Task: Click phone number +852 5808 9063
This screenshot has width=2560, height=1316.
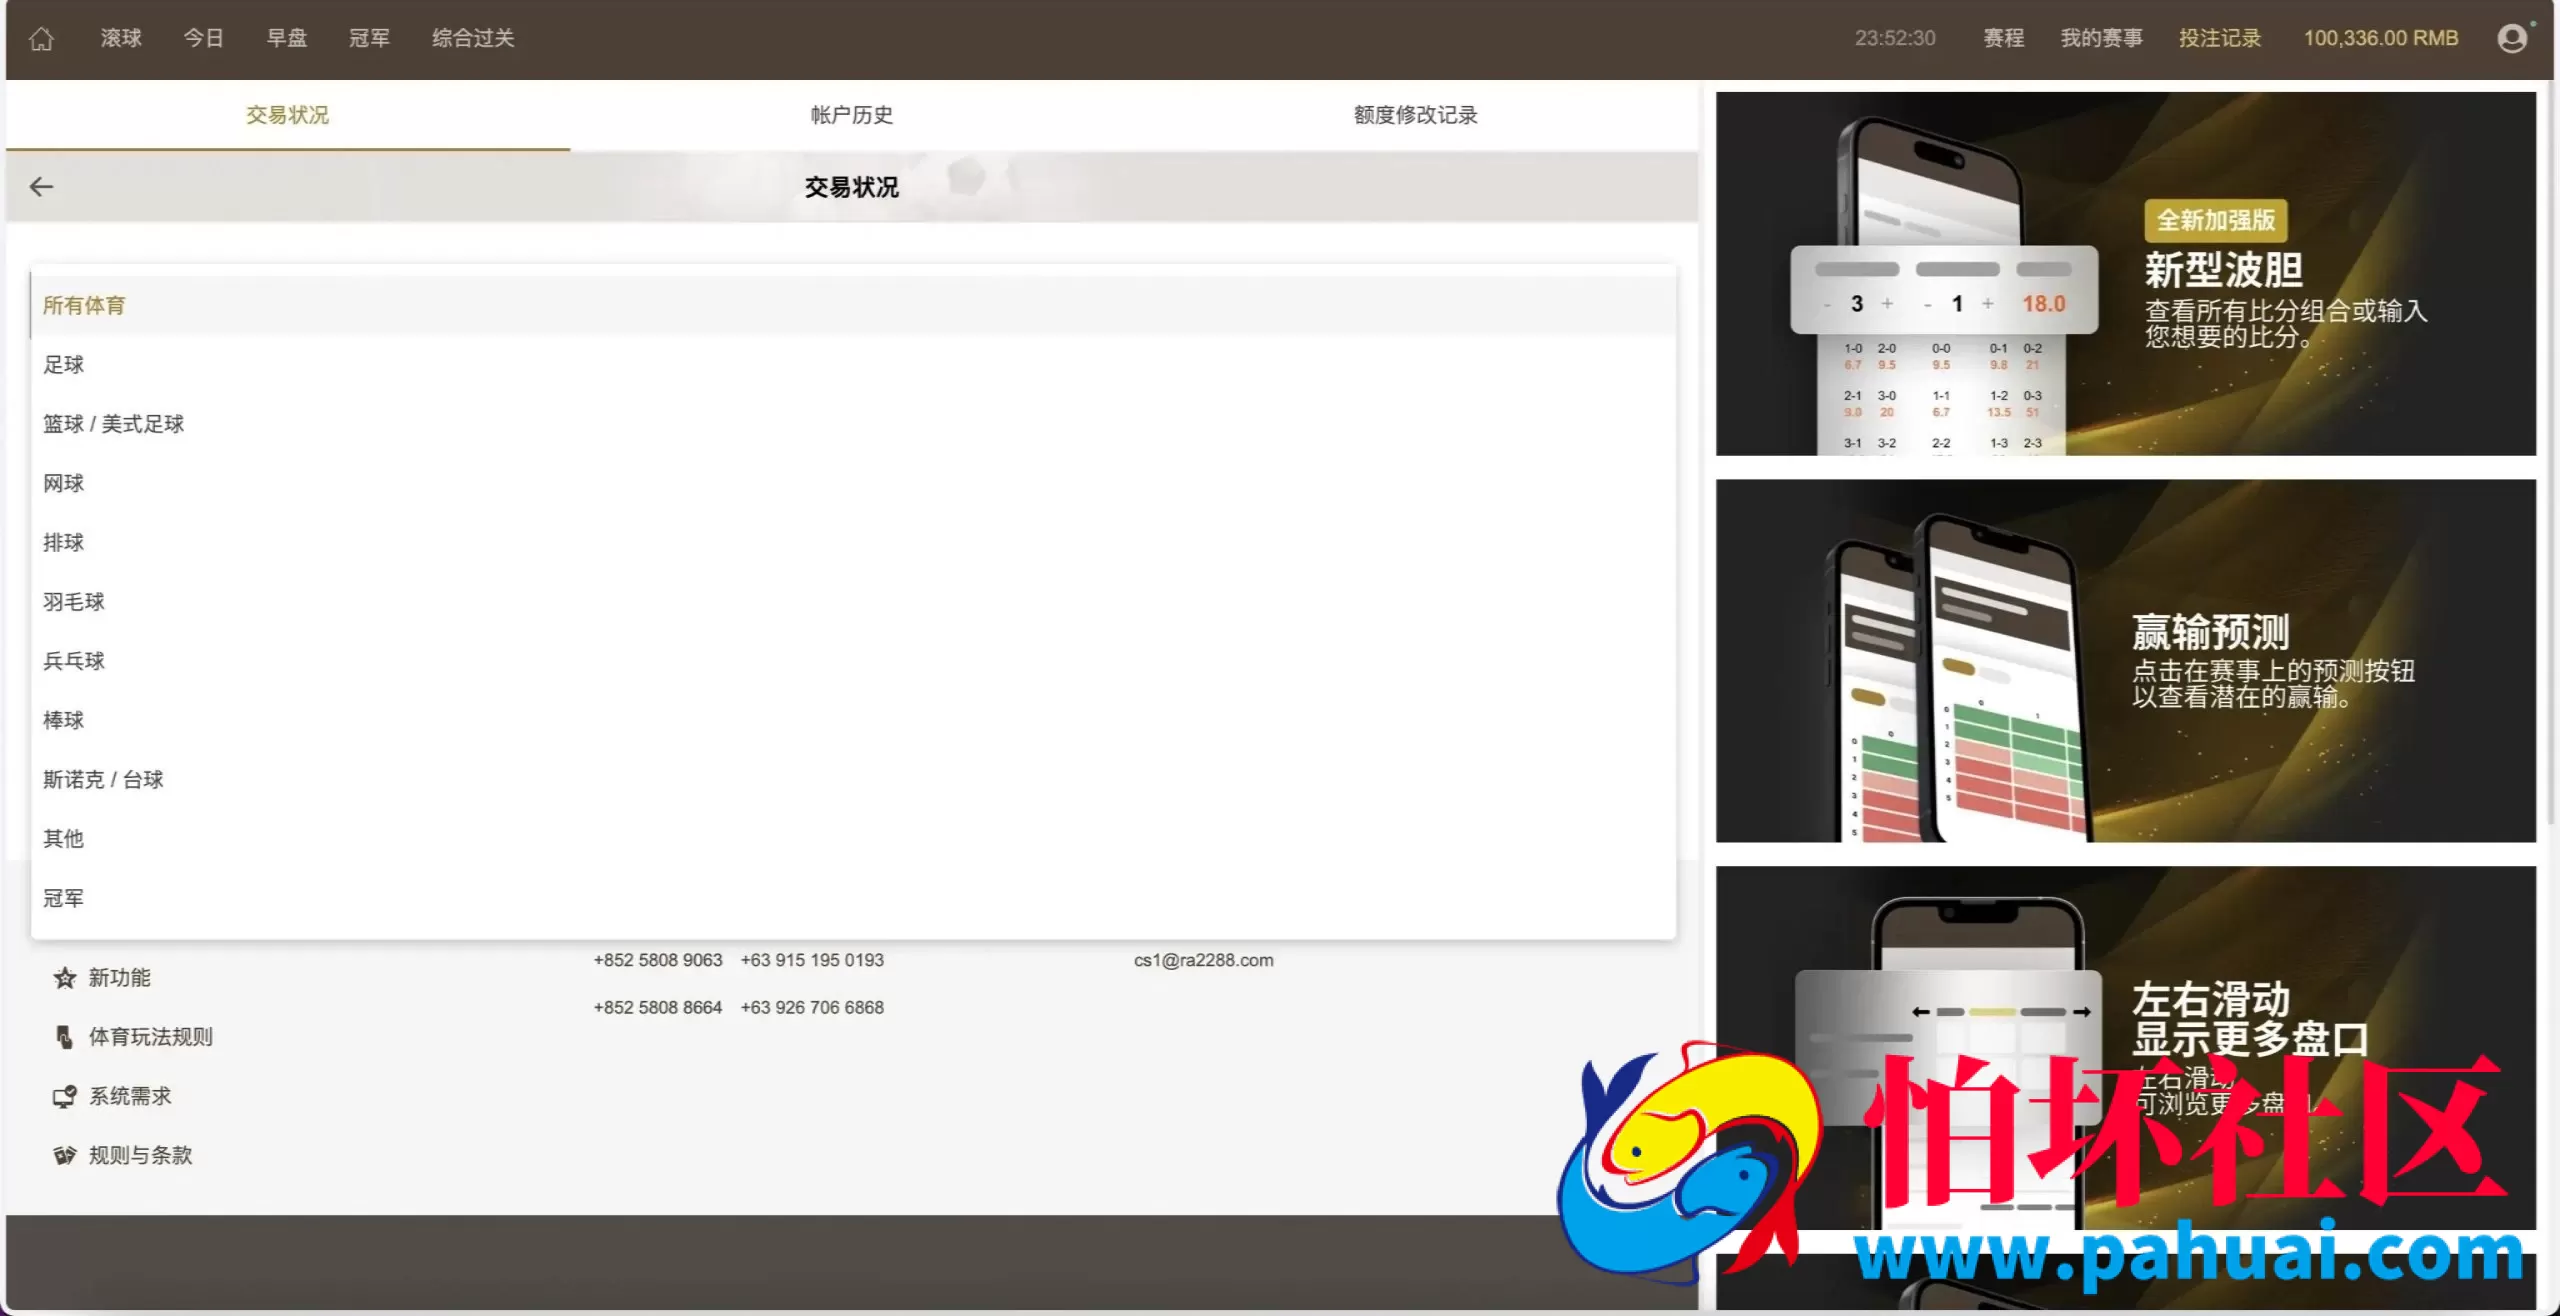Action: click(x=657, y=960)
